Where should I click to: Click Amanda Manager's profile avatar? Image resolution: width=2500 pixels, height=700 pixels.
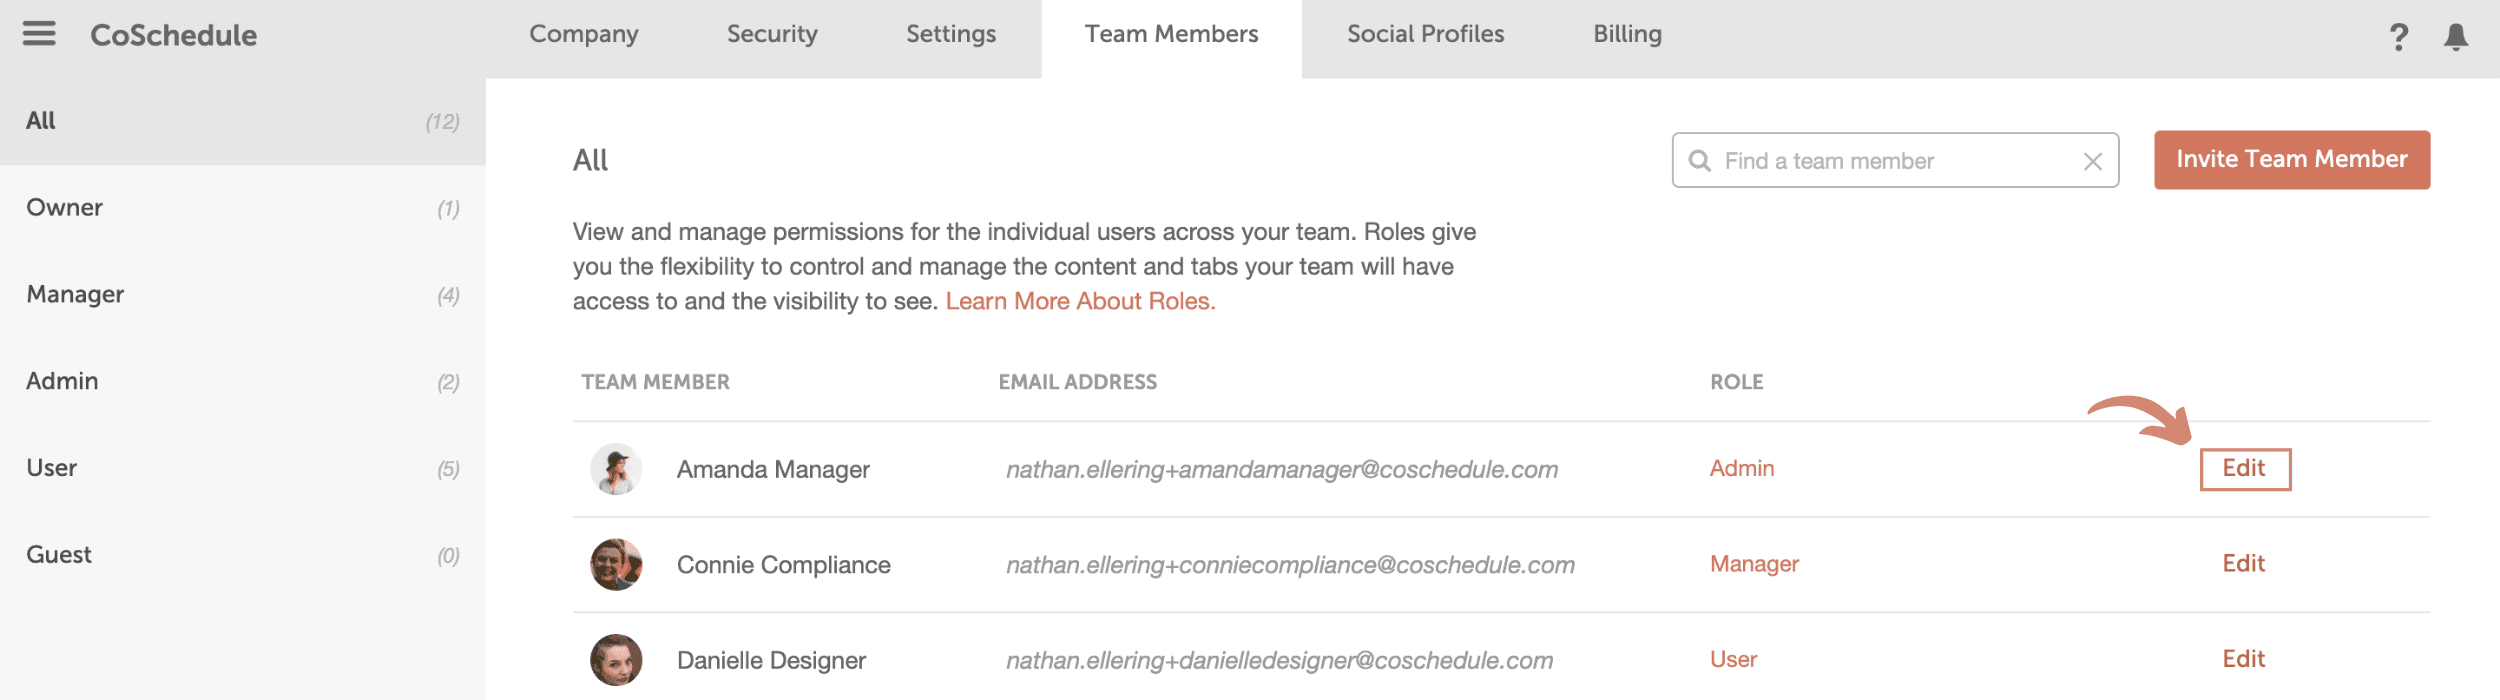tap(616, 469)
